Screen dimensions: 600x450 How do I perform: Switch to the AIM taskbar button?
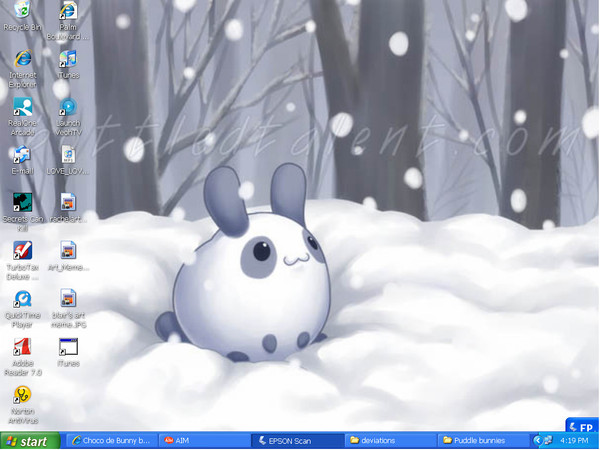(x=205, y=441)
